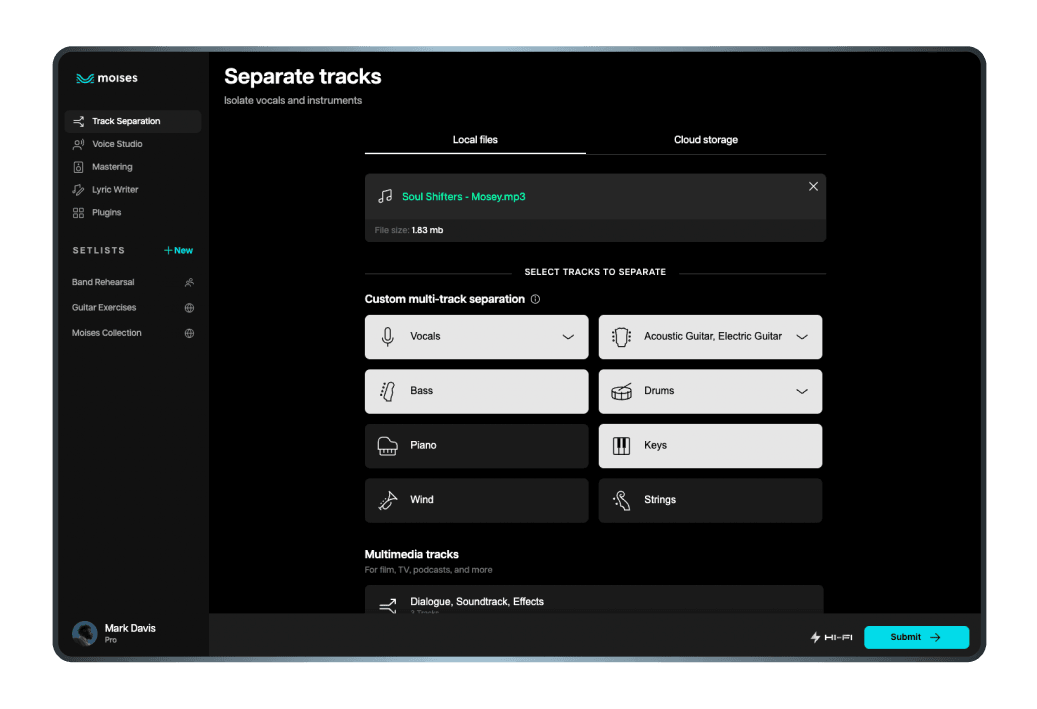The image size is (1037, 709).
Task: Toggle HI-FI lightning mode
Action: pyautogui.click(x=831, y=637)
